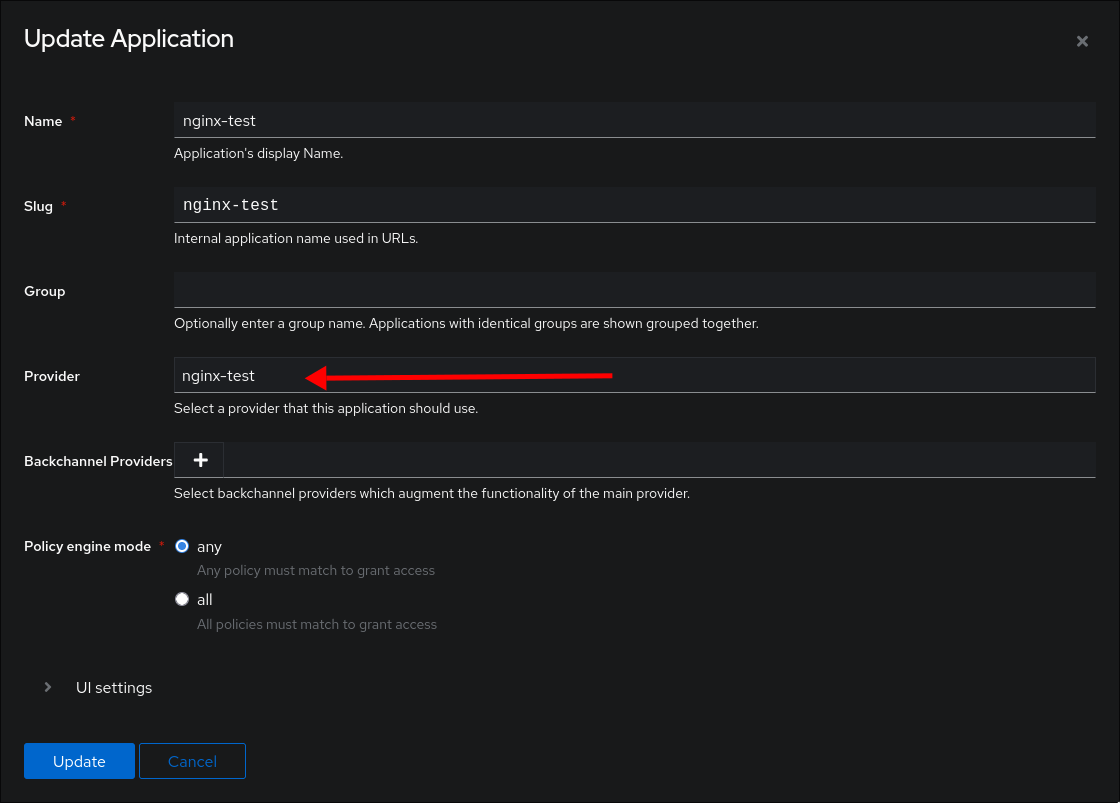Viewport: 1120px width, 803px height.
Task: Click 'Select a provider that this application' hint
Action: (326, 409)
